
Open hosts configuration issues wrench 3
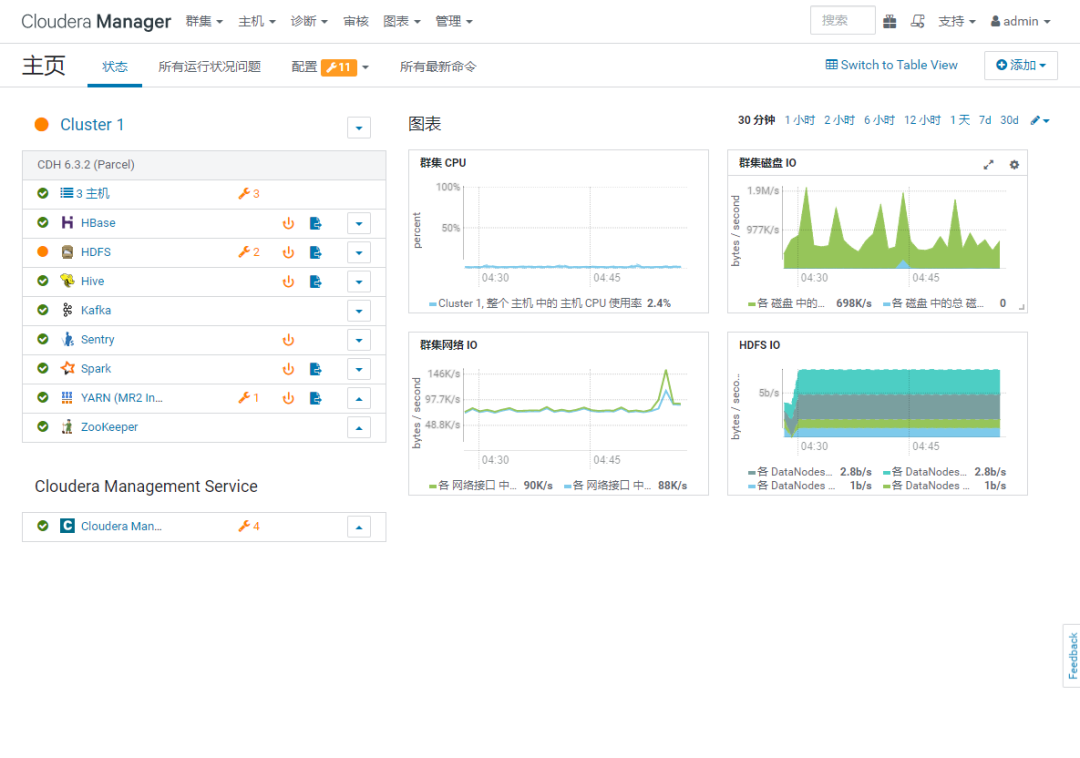[249, 194]
